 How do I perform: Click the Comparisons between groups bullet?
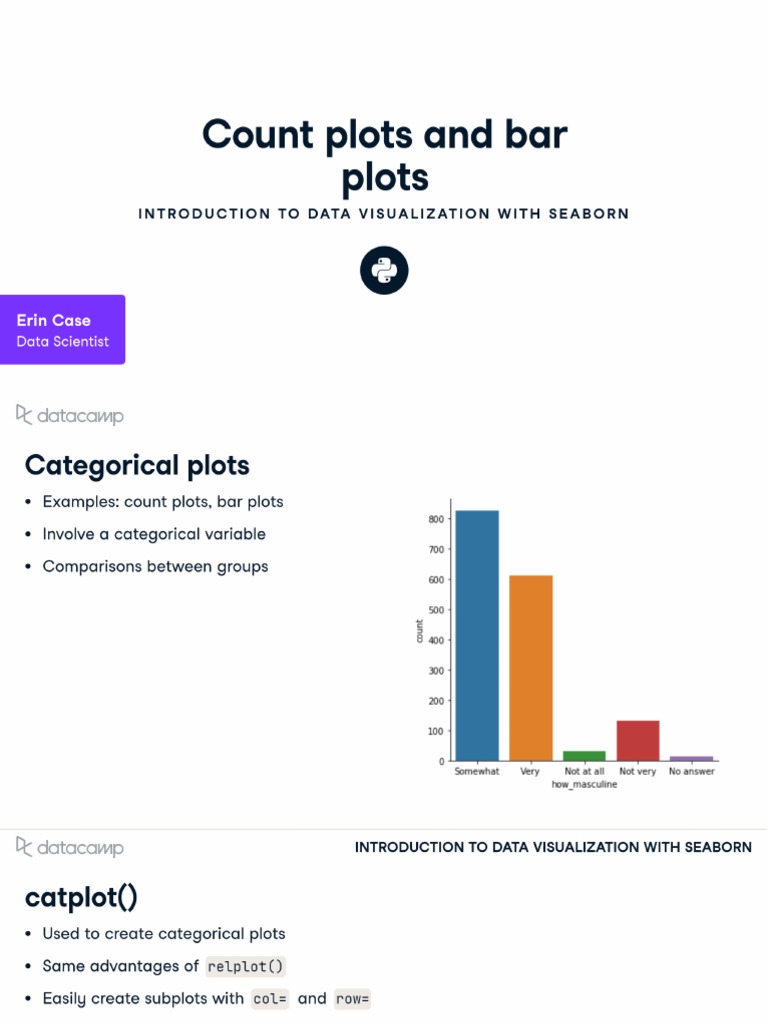pos(155,566)
